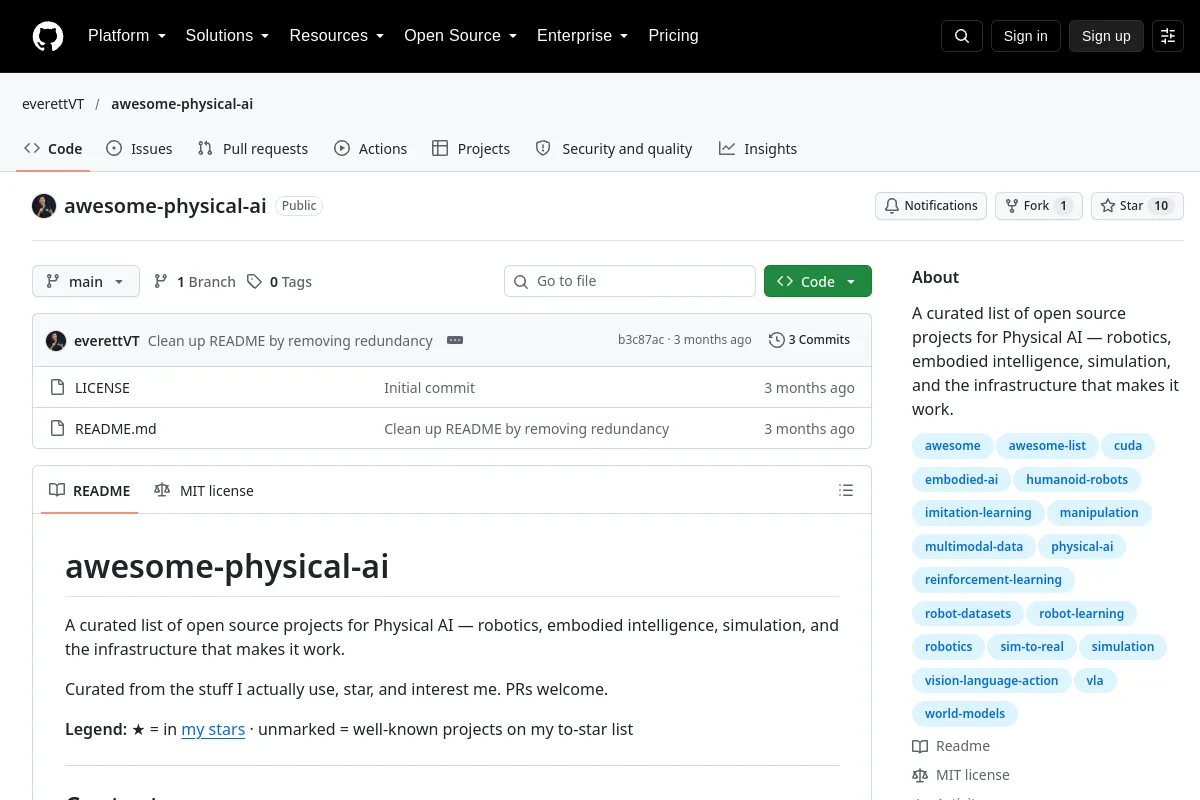View 1 Branch list
The height and width of the screenshot is (800, 1200).
(x=195, y=282)
